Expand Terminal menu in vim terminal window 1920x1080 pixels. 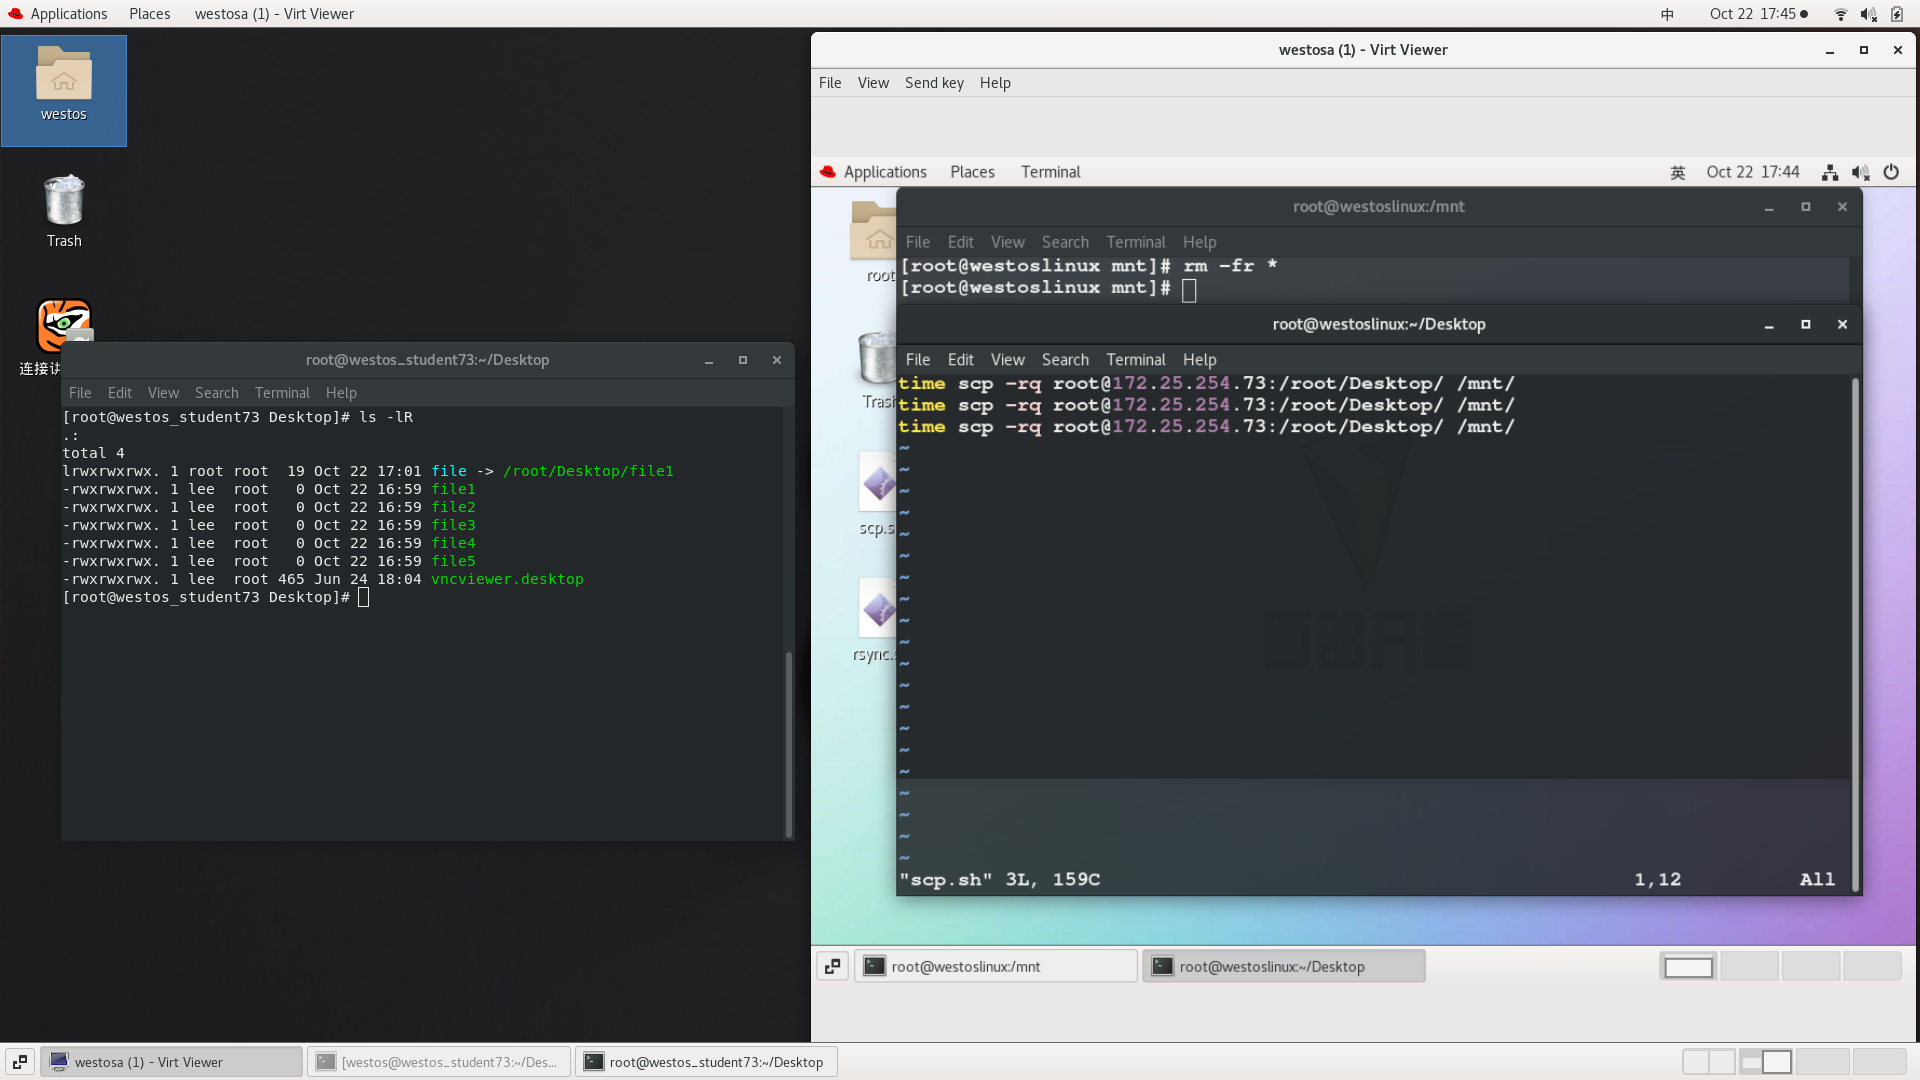pyautogui.click(x=1135, y=360)
